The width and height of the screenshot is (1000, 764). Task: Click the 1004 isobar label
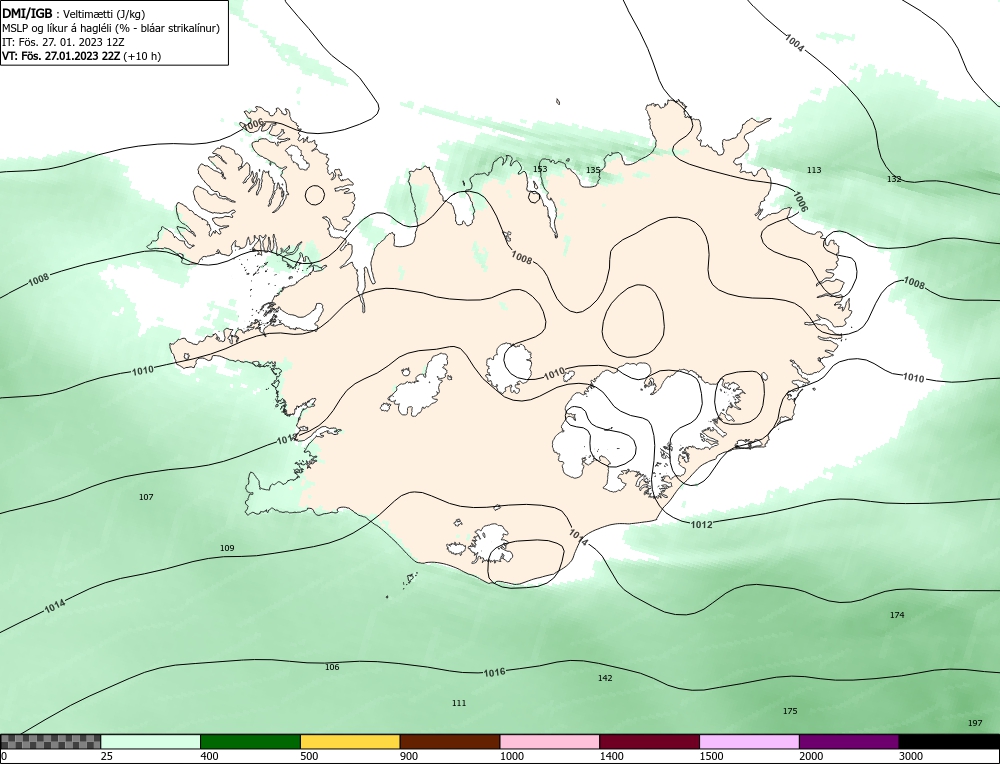click(794, 43)
